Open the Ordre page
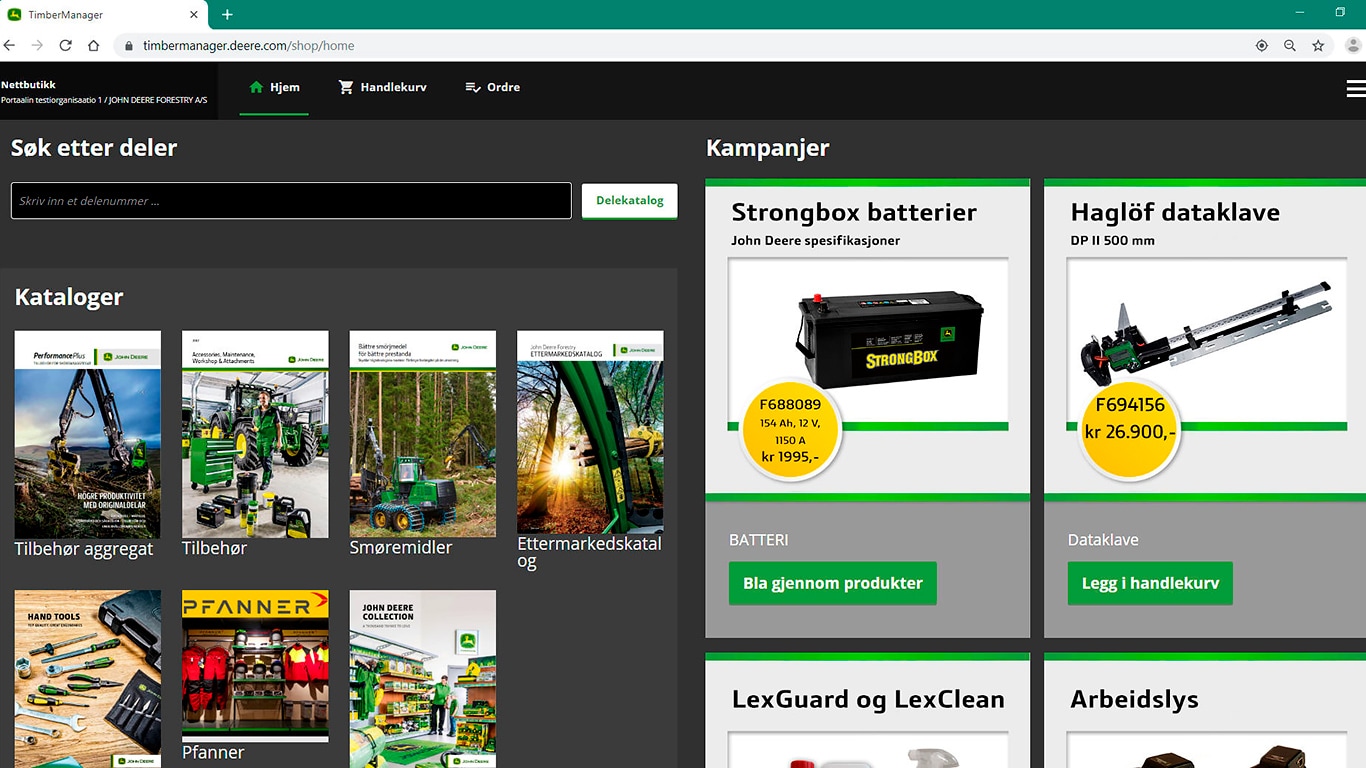This screenshot has height=768, width=1366. (x=493, y=88)
